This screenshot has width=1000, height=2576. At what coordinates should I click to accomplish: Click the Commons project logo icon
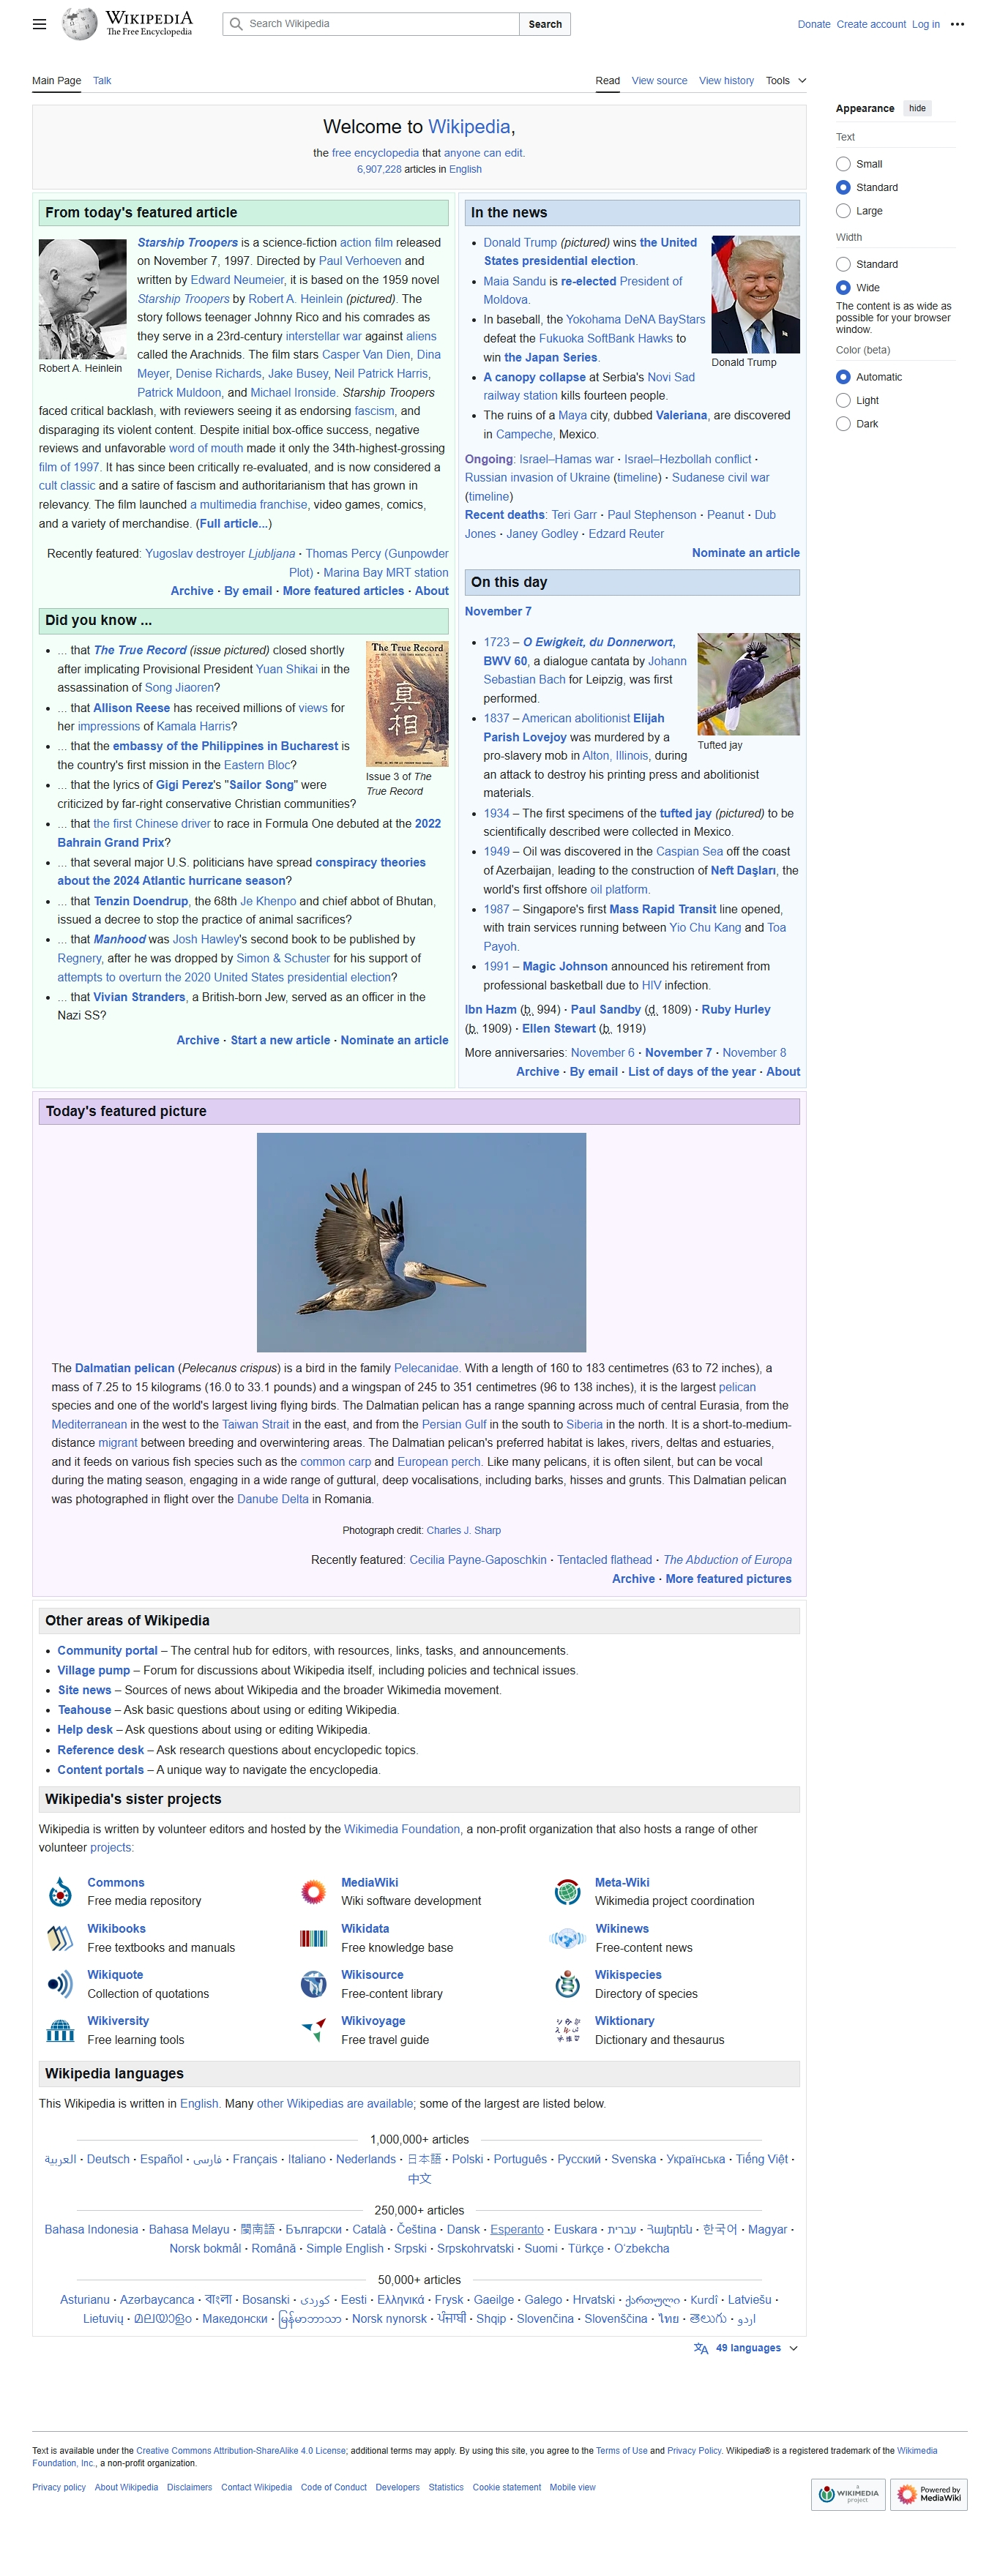click(60, 1892)
